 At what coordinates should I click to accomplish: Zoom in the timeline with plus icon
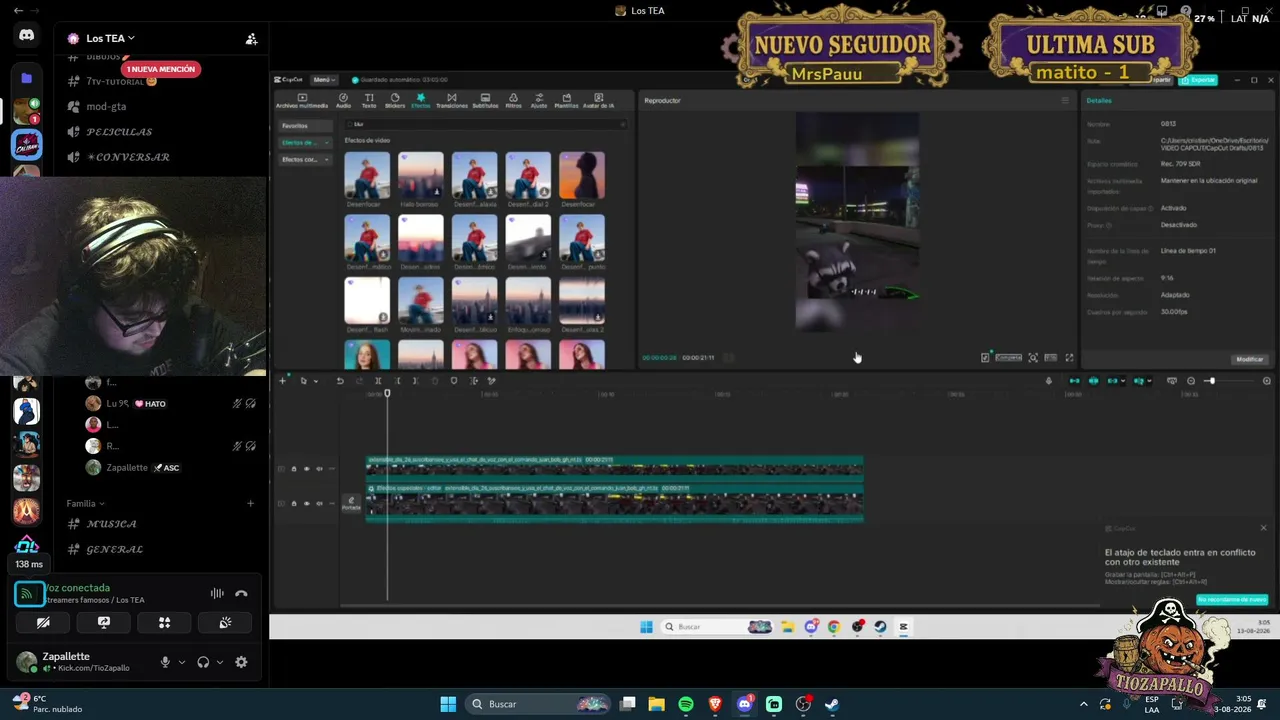[1266, 381]
